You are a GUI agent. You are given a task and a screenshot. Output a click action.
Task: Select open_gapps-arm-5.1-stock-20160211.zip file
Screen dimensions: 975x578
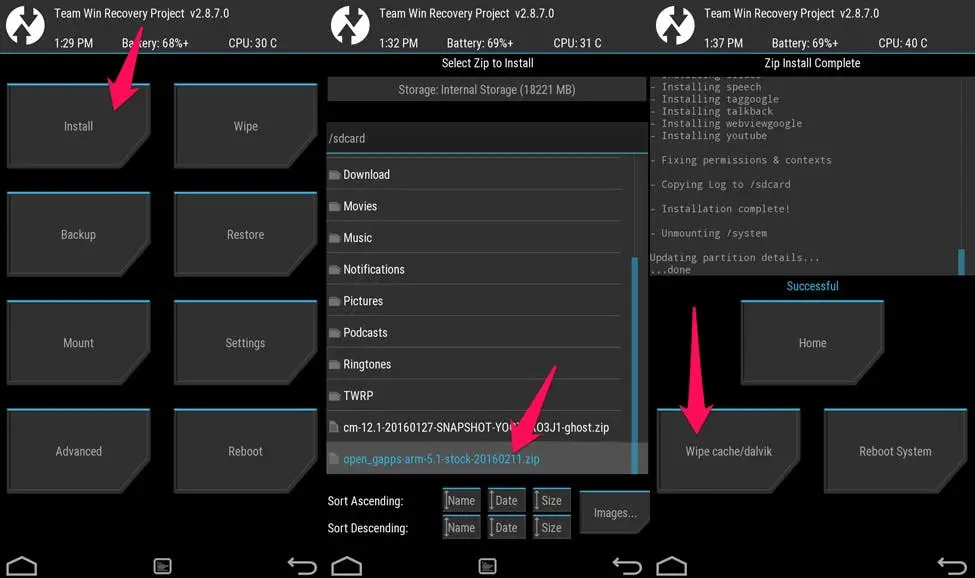(x=479, y=459)
